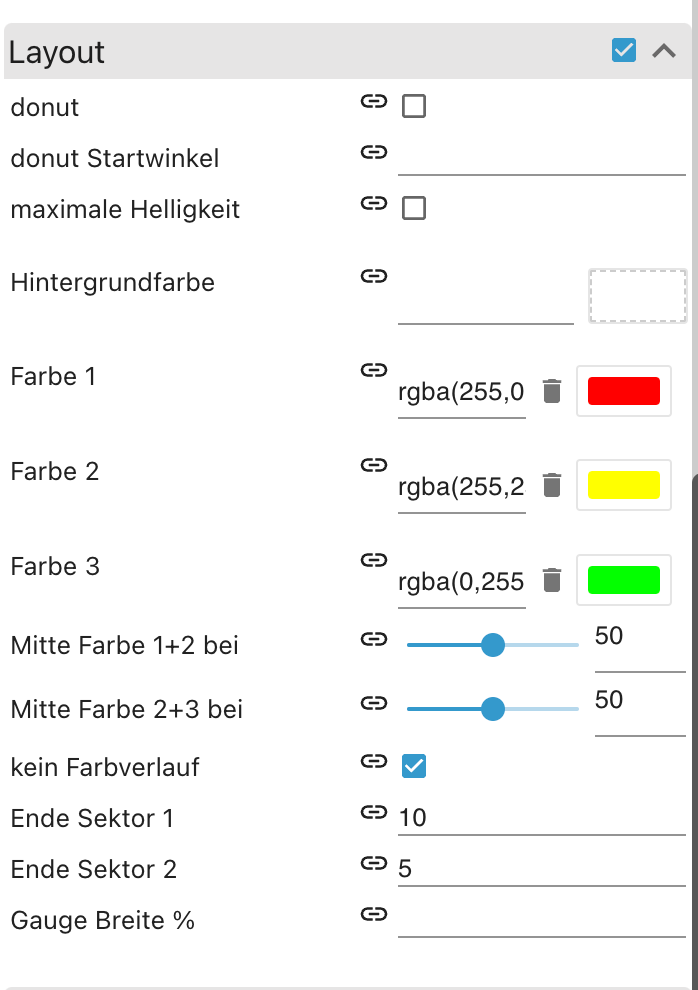Uncheck kein Farbverlauf option
Screen dimensions: 698x990
(413, 767)
